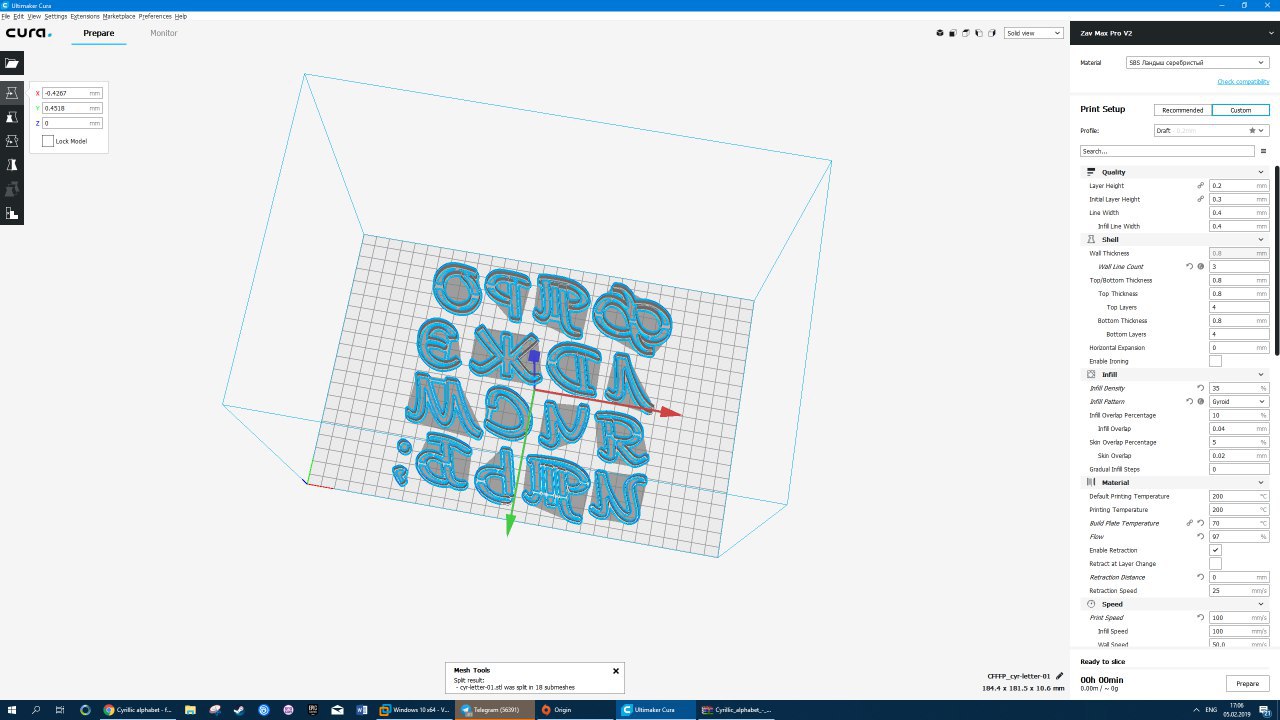Switch to front camera view icon
The height and width of the screenshot is (720, 1280).
953,33
